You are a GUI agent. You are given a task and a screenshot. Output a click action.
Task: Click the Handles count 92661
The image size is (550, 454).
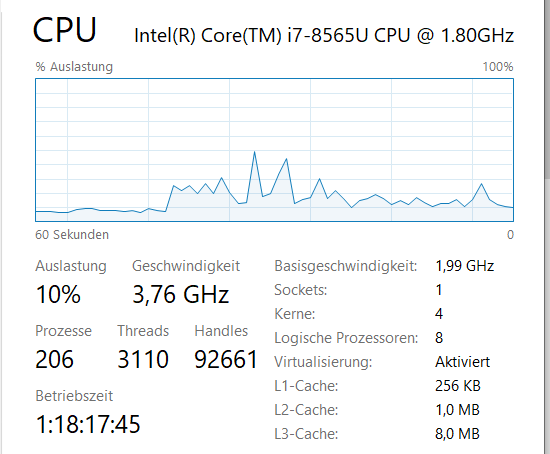coord(226,359)
